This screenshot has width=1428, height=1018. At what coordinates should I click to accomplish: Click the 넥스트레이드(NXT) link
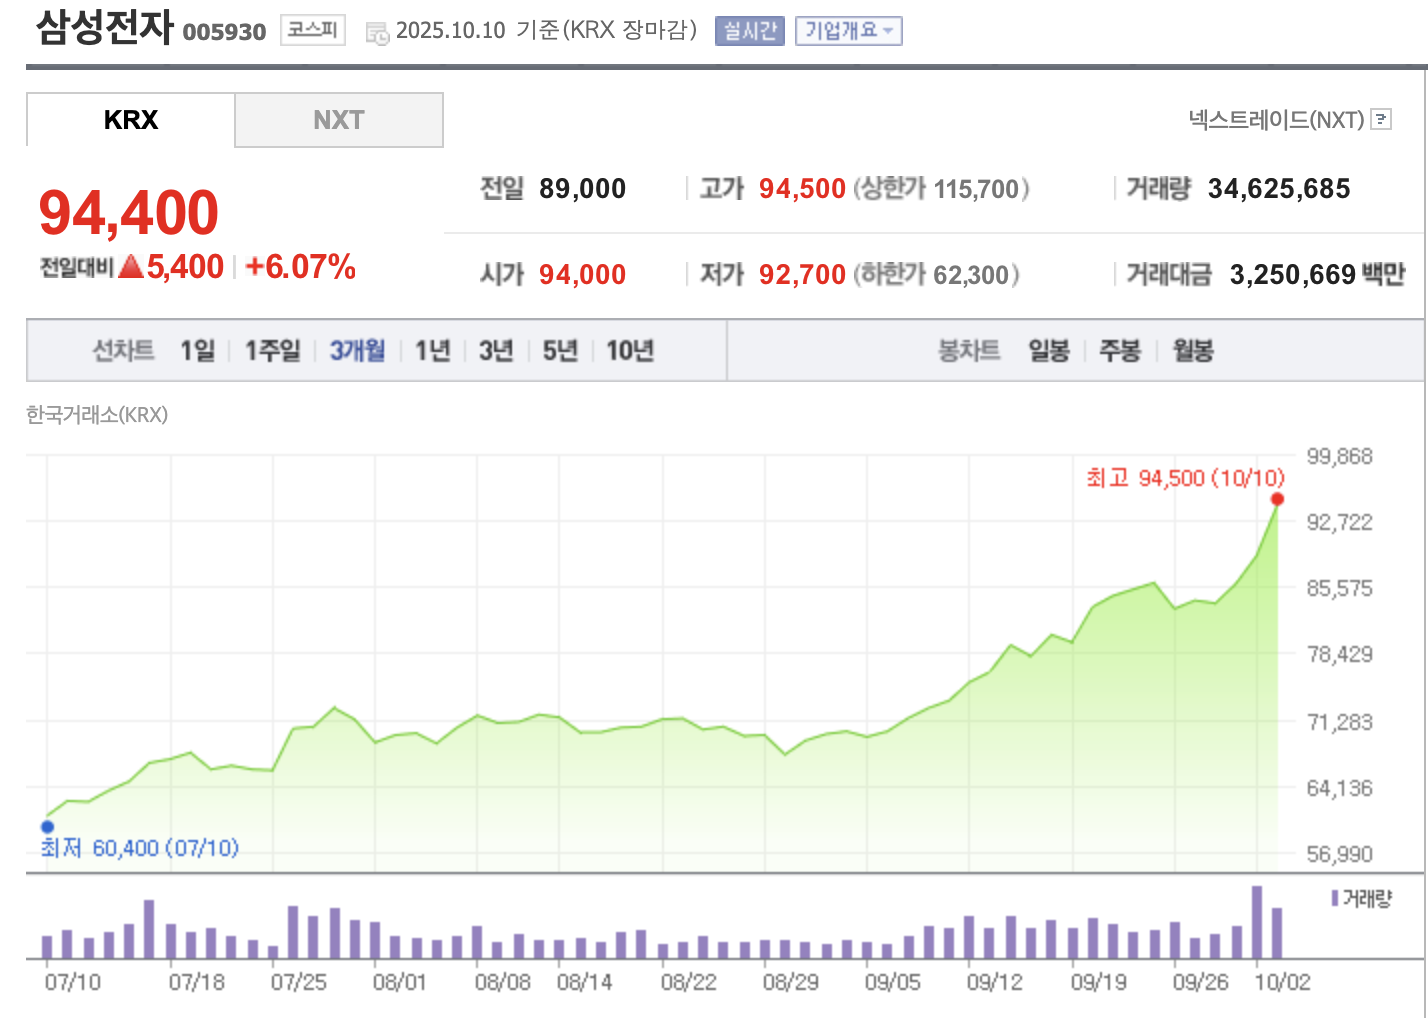[1276, 120]
